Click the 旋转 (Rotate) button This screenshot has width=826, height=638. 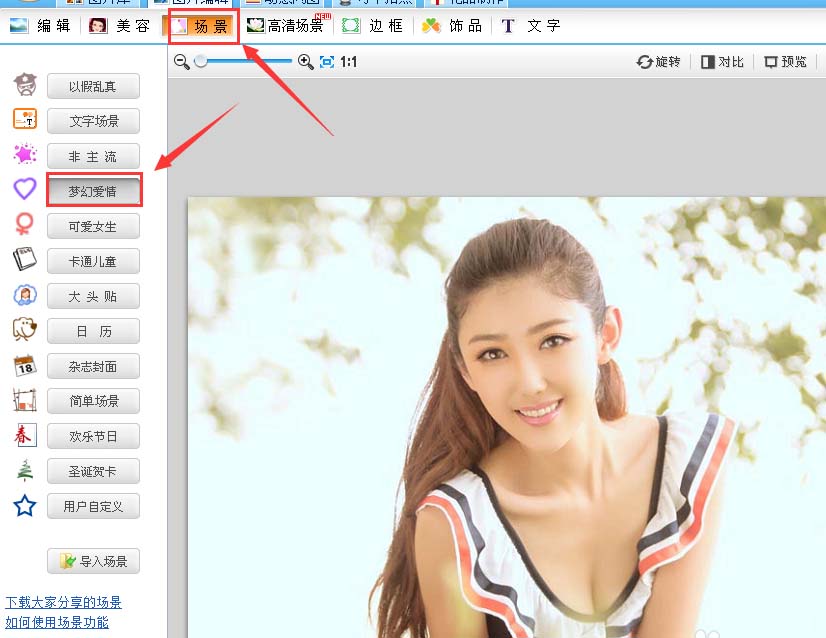(658, 62)
